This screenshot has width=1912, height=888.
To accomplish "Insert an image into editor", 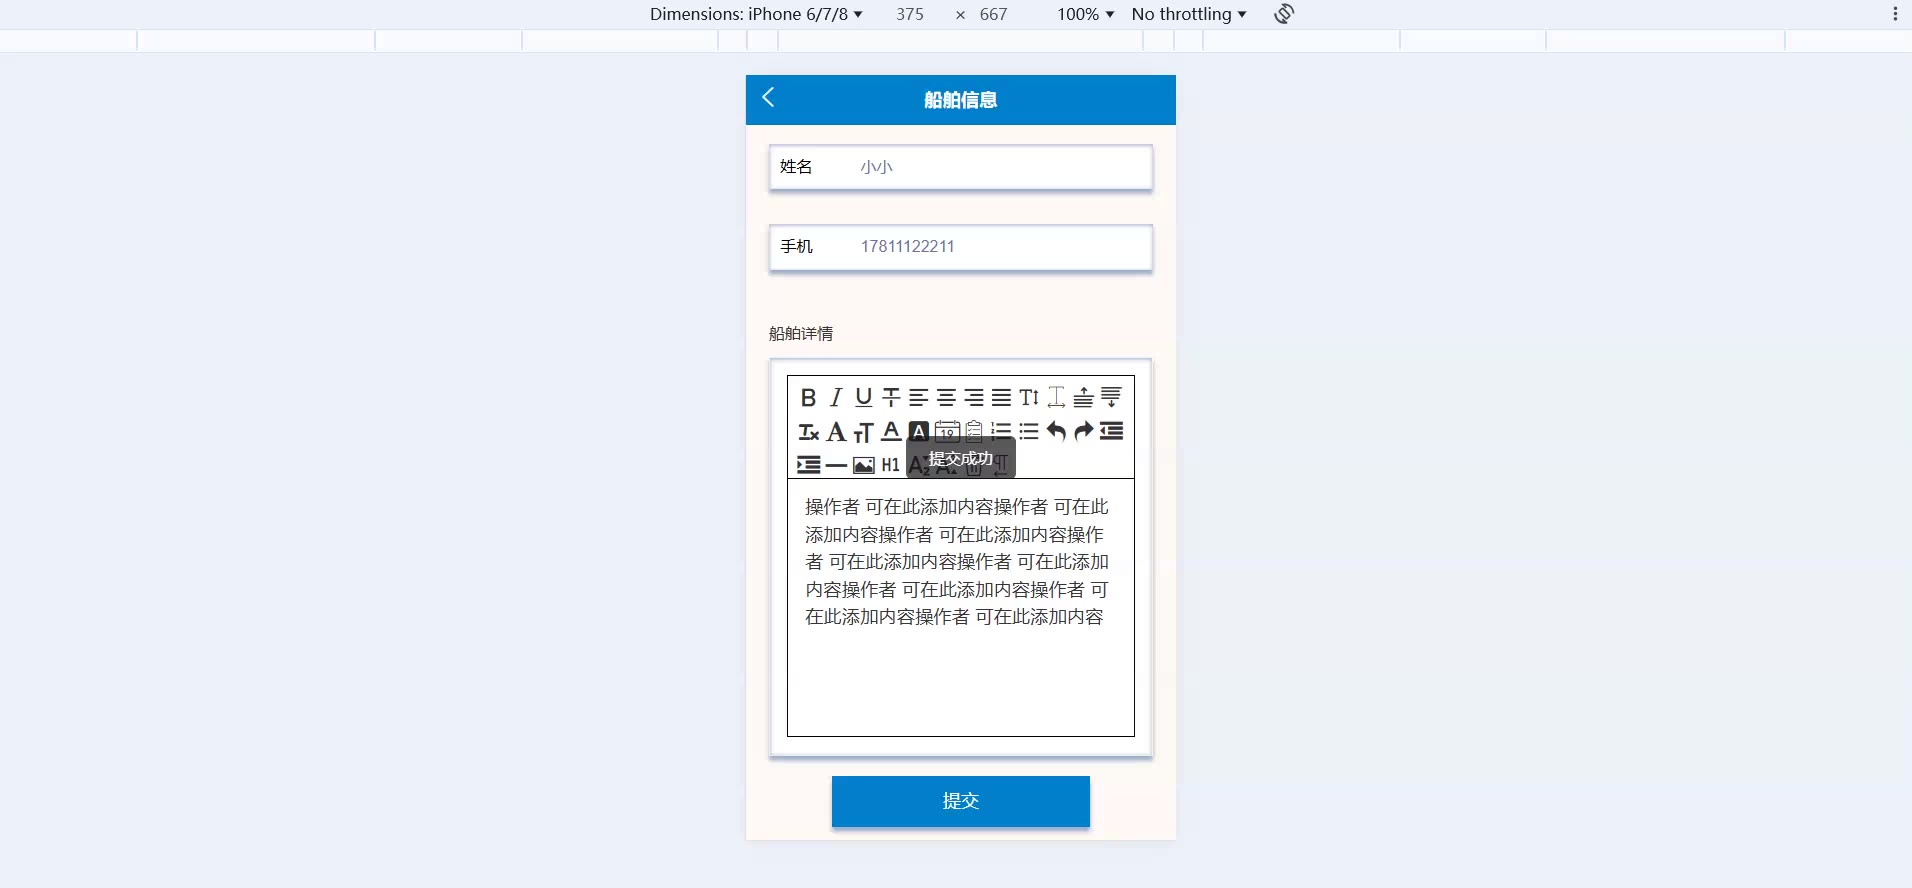I will point(864,465).
